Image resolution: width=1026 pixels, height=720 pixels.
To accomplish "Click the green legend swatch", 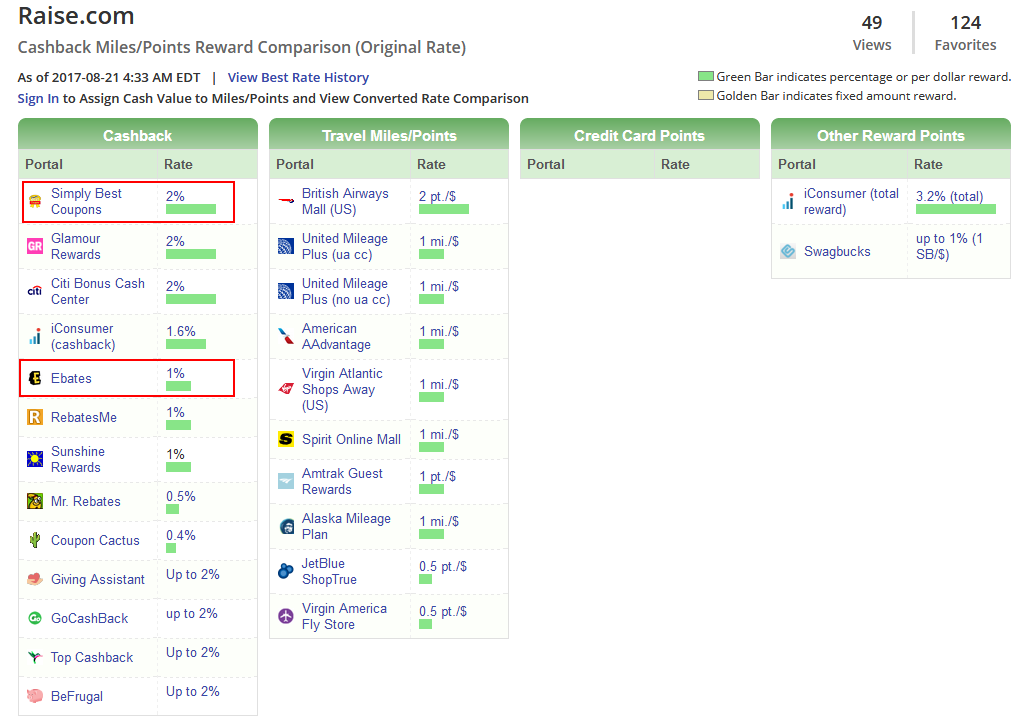I will [x=705, y=76].
